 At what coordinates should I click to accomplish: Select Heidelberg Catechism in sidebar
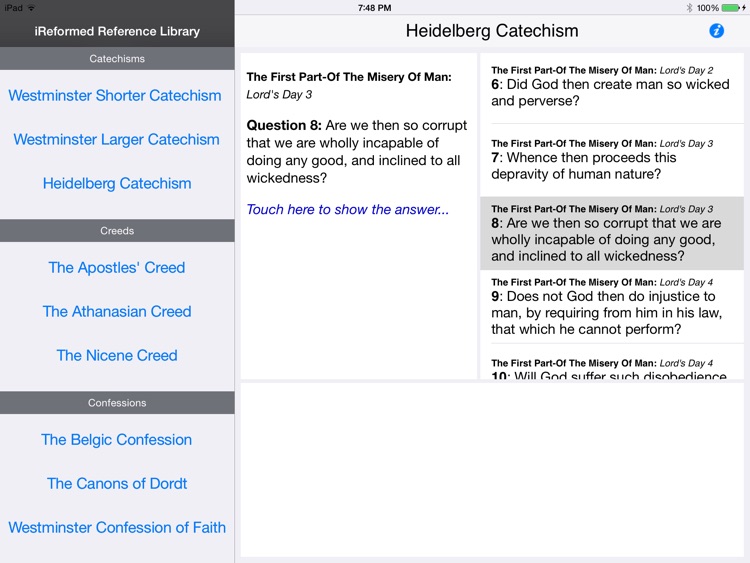[117, 183]
